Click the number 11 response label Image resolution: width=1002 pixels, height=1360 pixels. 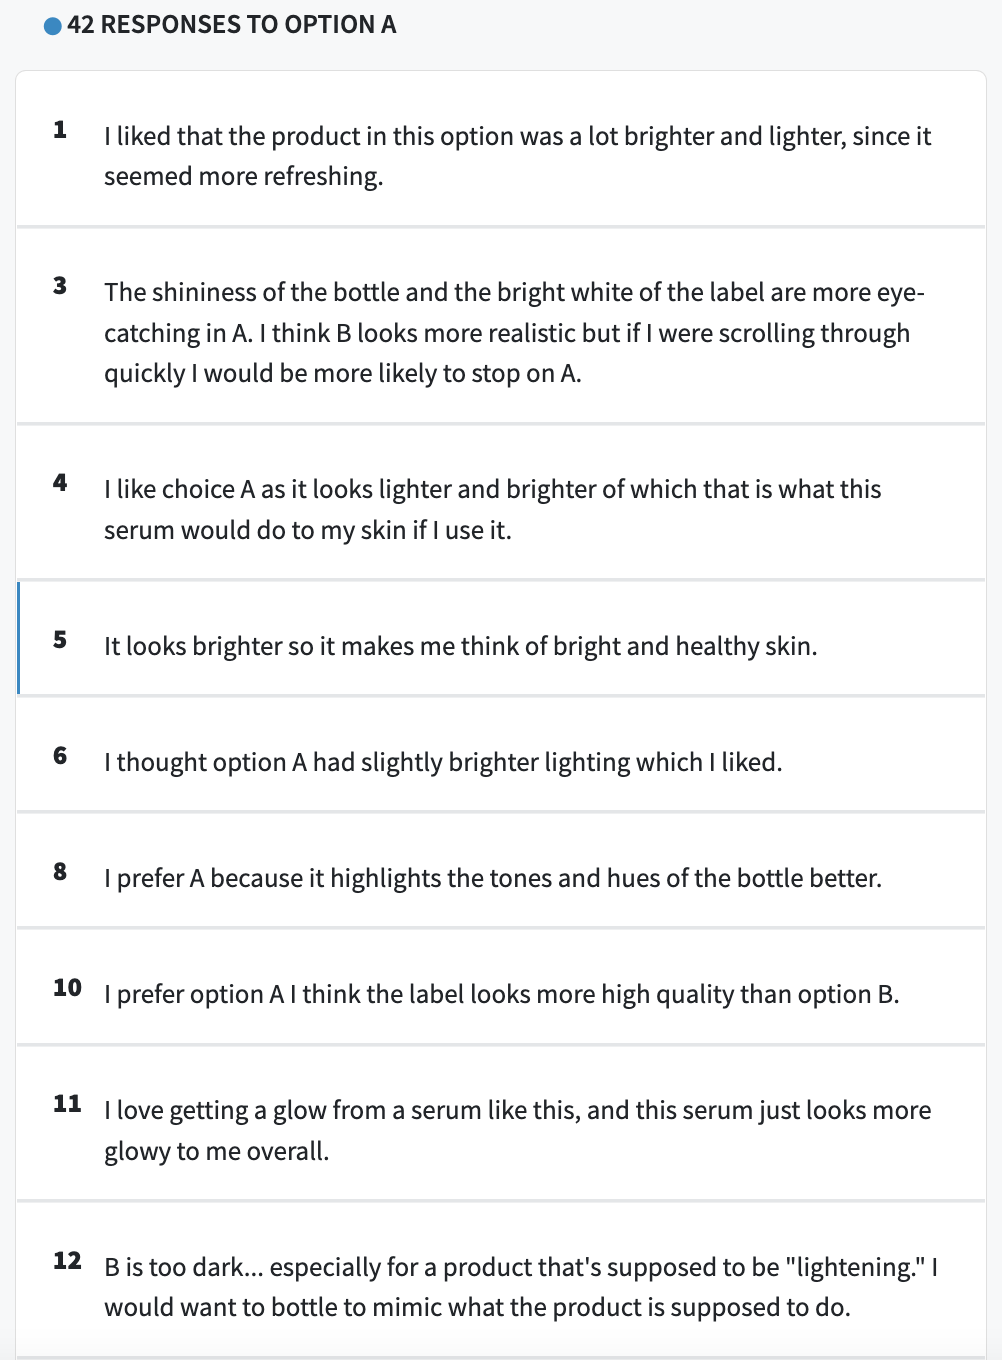(67, 1104)
